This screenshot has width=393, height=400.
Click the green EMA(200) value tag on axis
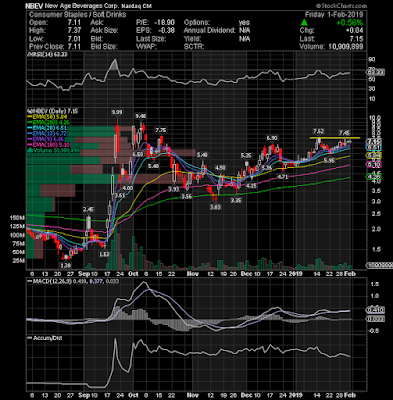click(375, 177)
